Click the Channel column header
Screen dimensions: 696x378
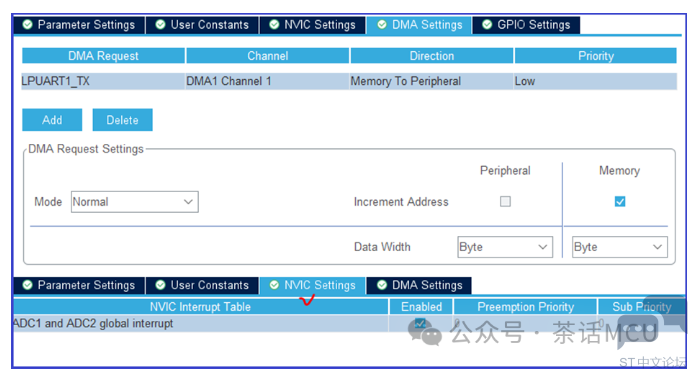click(x=268, y=56)
